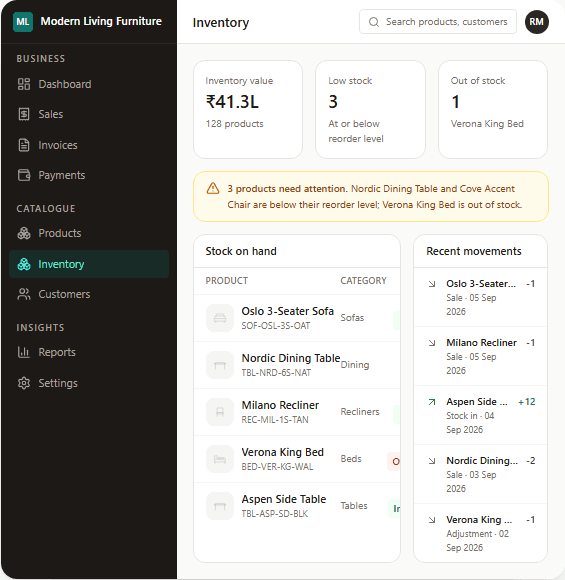
Task: Click the Inventory boxes icon
Action: click(24, 264)
